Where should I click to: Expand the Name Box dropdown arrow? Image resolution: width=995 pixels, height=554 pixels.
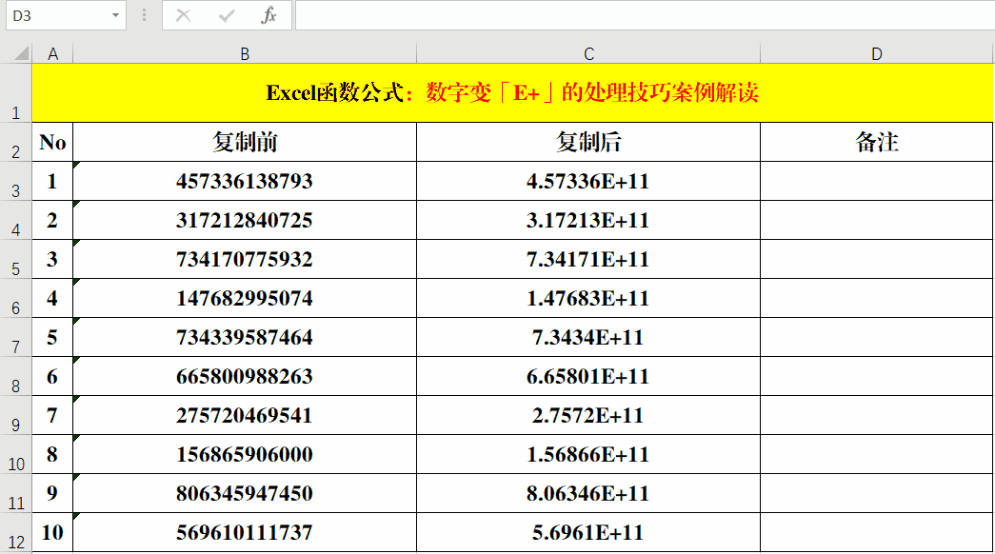point(115,15)
